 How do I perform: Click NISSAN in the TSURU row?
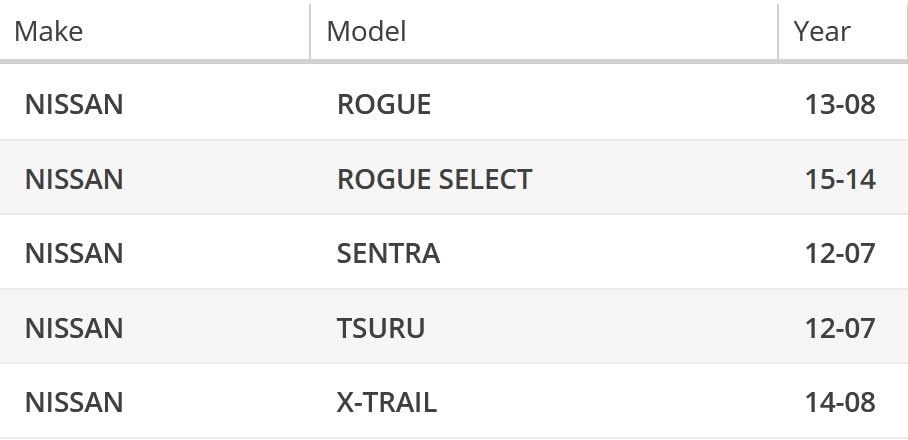74,328
